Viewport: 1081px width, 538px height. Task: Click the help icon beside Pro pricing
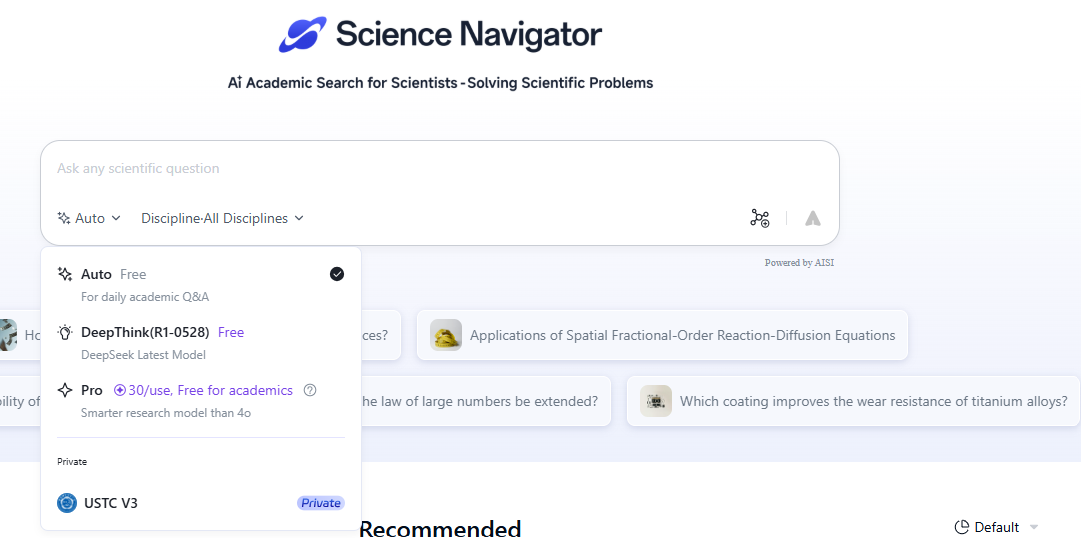310,390
